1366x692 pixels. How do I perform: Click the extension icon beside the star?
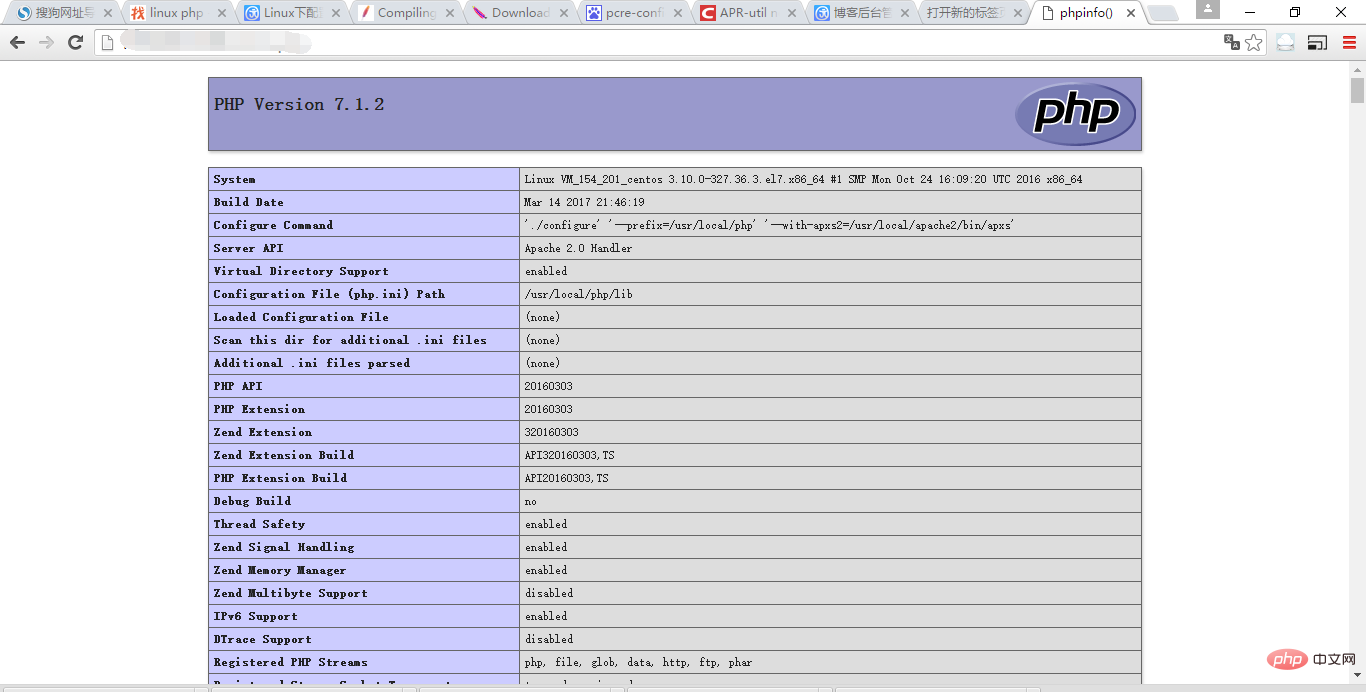[1286, 42]
